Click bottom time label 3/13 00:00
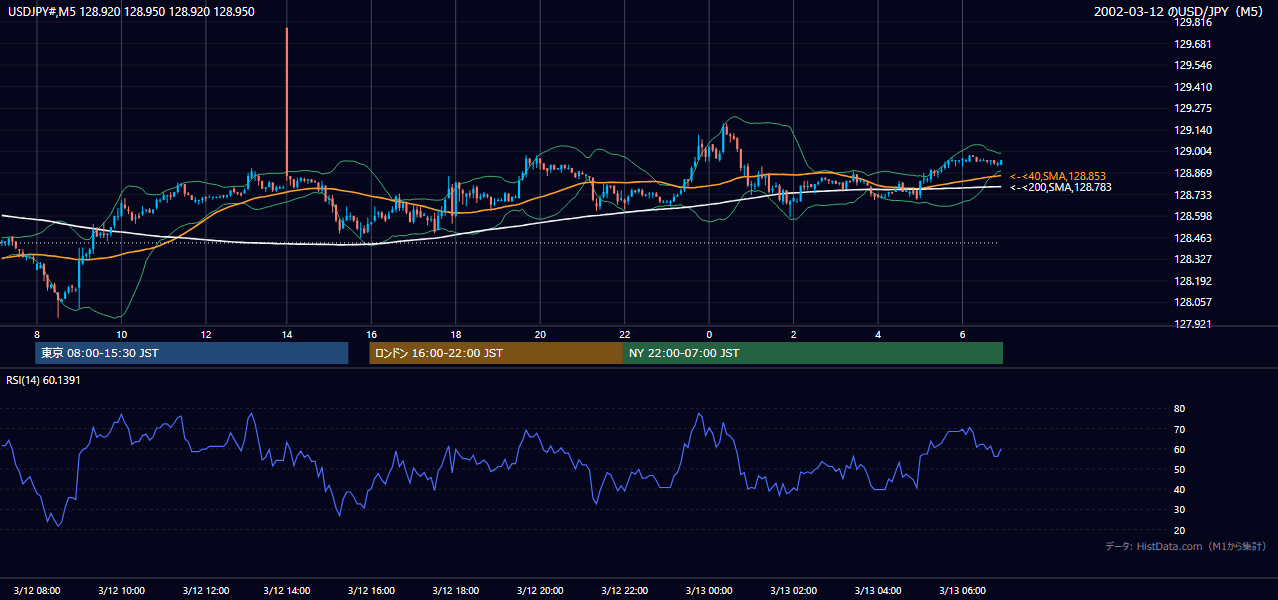This screenshot has width=1278, height=600. [710, 590]
